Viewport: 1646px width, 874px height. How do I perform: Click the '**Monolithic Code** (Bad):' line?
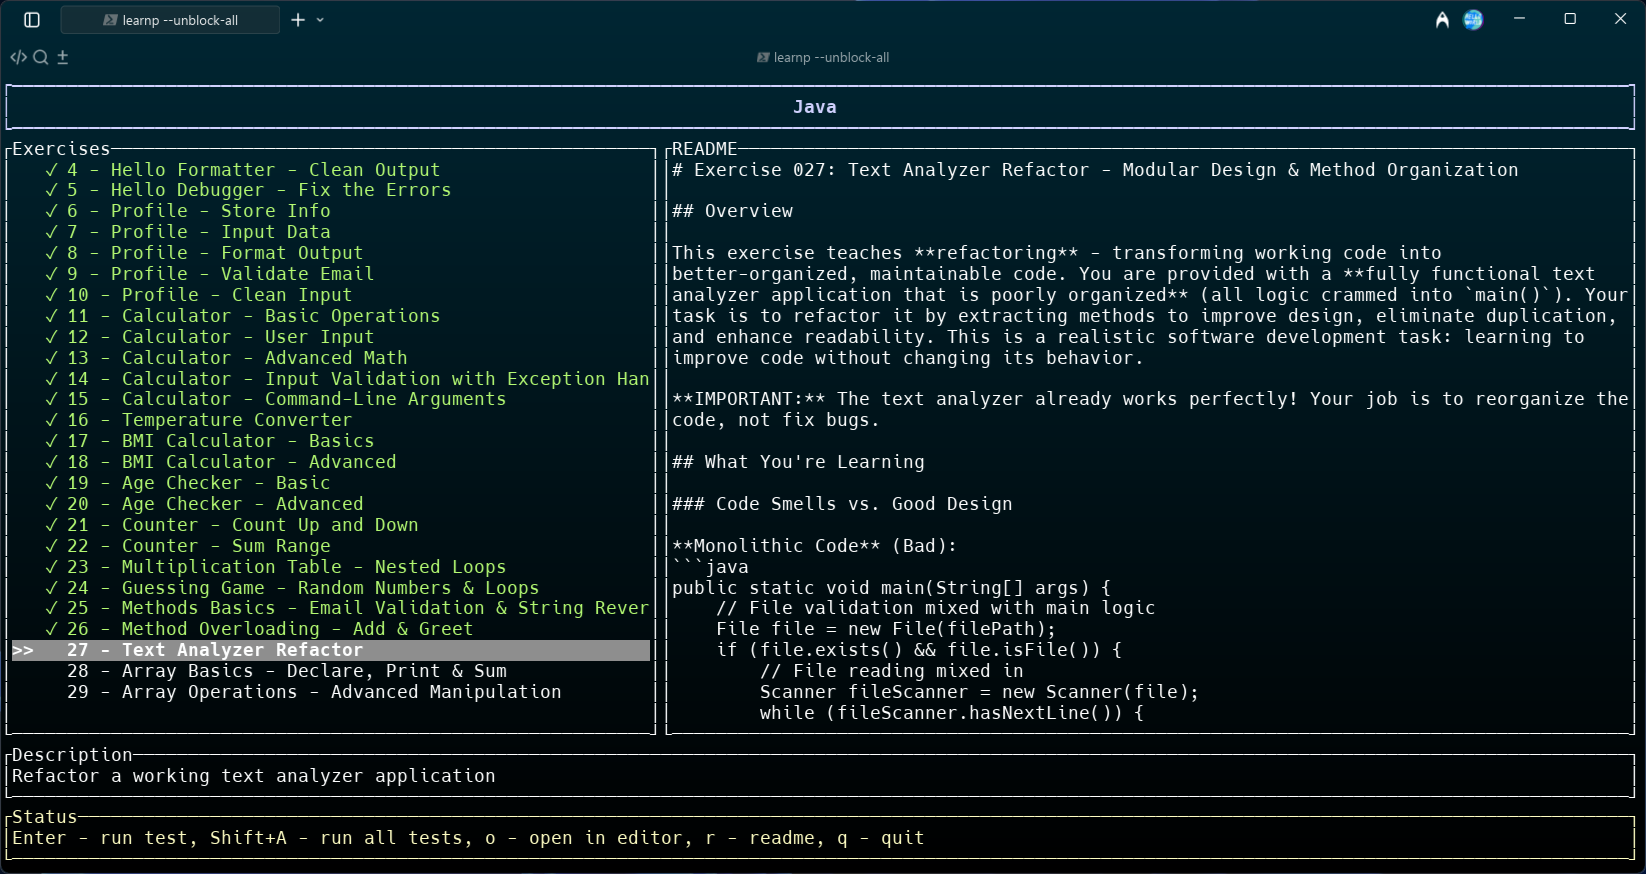click(x=814, y=546)
